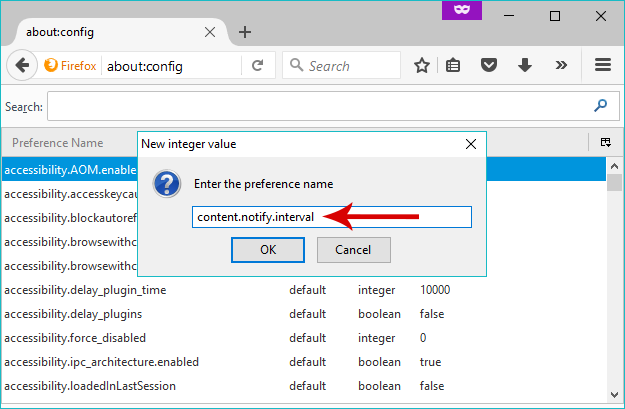Screen dimensions: 625x409
Task: Focus the browser Search box
Action: [x=342, y=65]
